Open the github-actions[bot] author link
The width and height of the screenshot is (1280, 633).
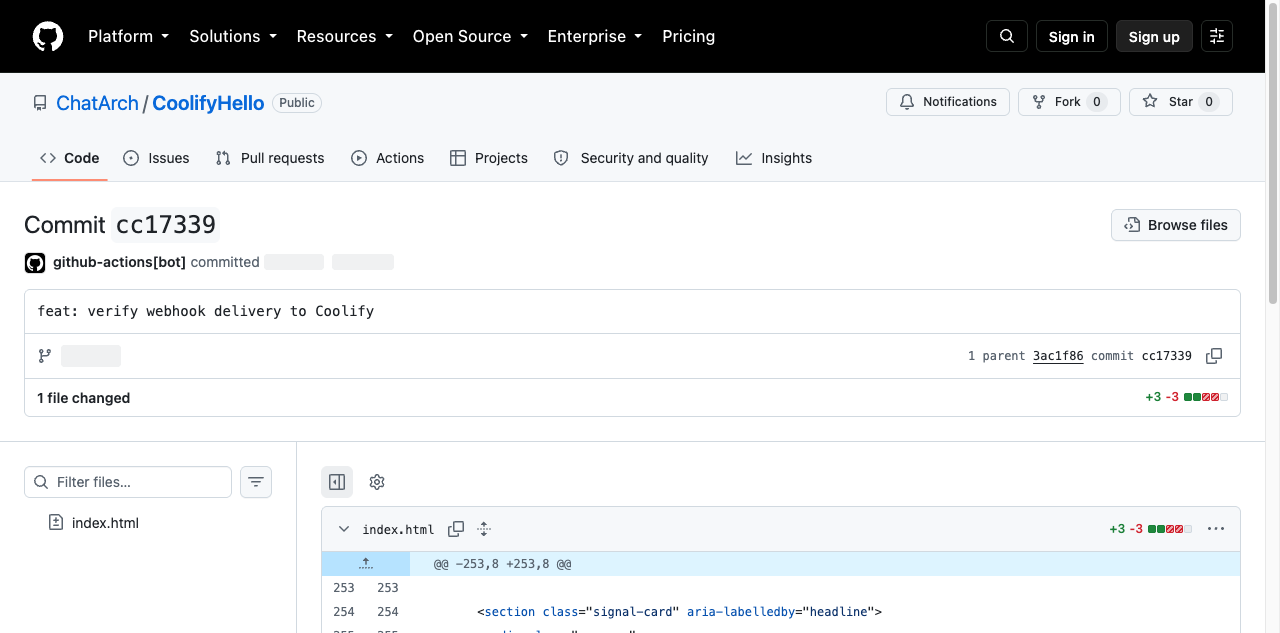tap(119, 262)
